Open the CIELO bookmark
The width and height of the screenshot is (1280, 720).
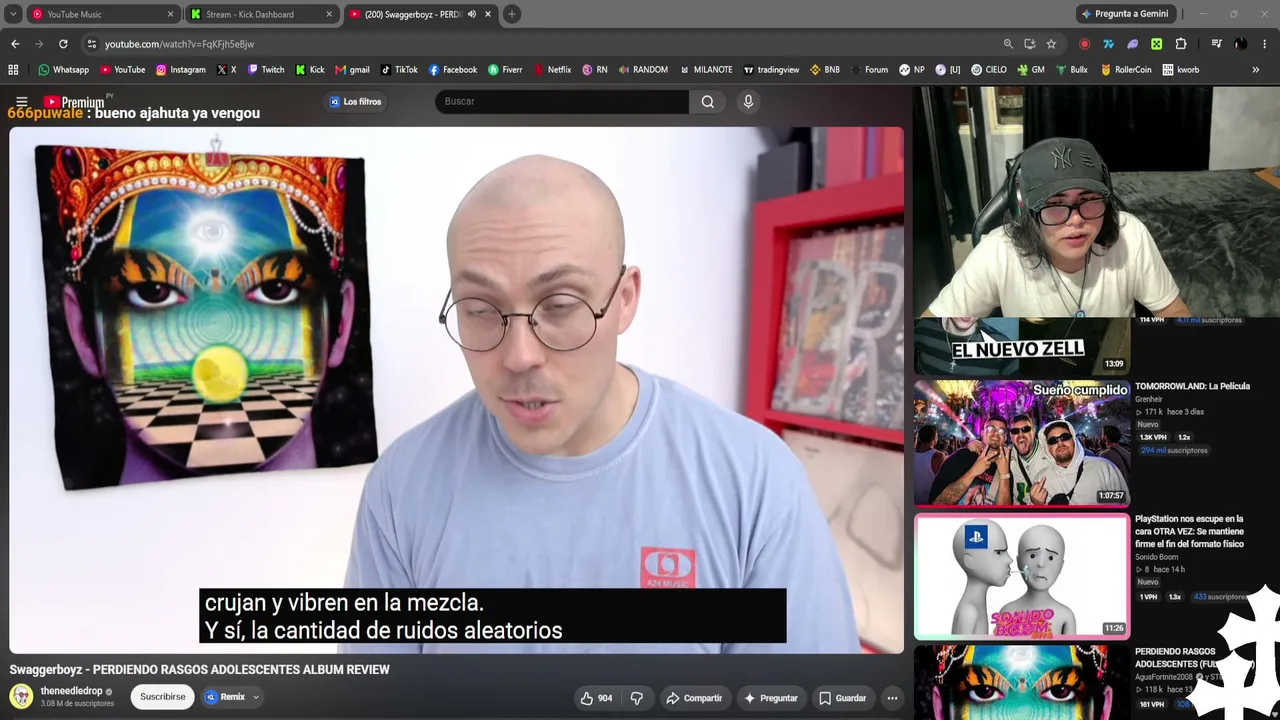point(989,70)
